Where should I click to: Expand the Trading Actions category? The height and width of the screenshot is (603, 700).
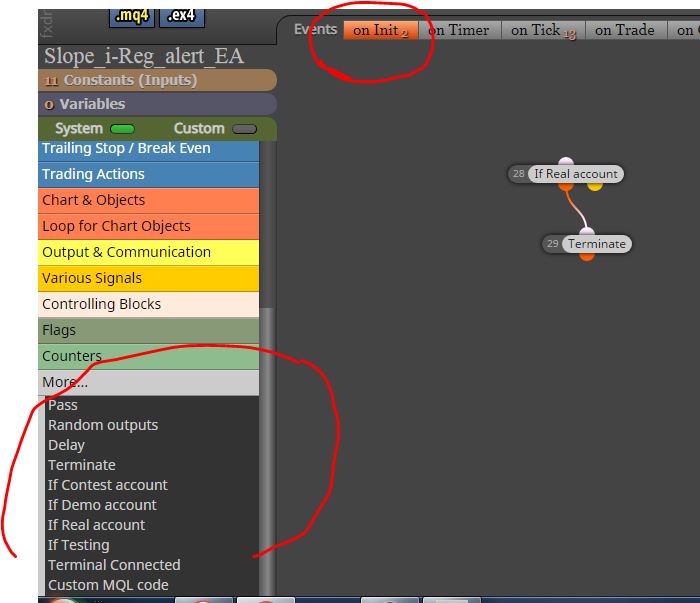point(148,175)
